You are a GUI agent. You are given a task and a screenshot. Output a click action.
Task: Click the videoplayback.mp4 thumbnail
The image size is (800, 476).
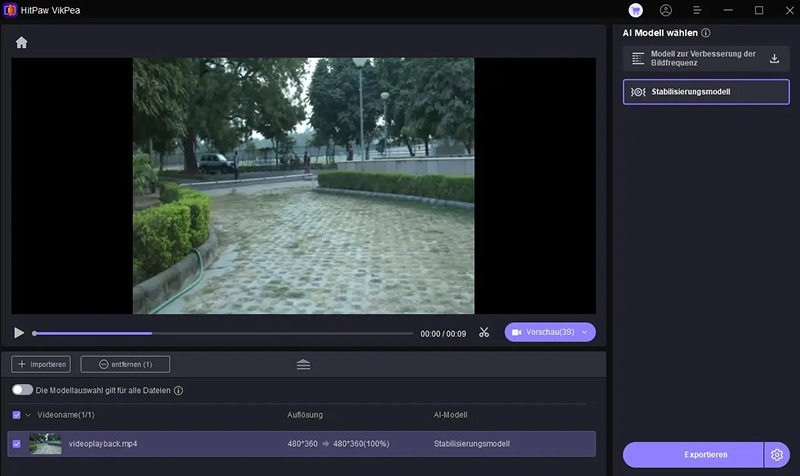[x=45, y=444]
